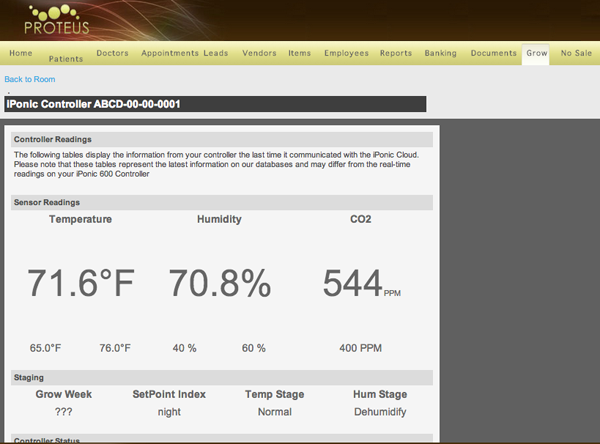Open the Appointments tab
600x444 pixels.
pos(169,53)
